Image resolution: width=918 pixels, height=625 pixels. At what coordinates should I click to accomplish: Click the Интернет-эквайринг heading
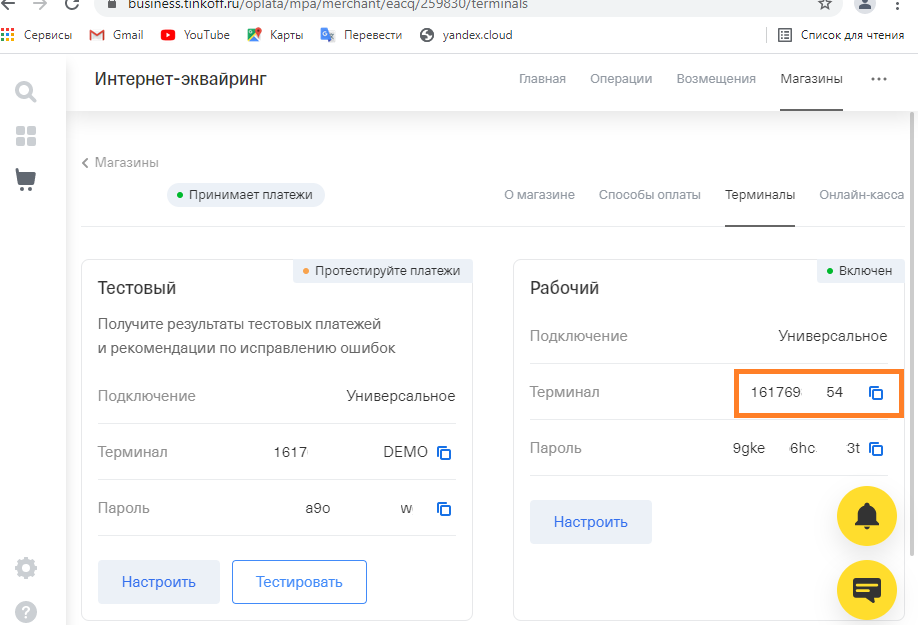[x=180, y=79]
